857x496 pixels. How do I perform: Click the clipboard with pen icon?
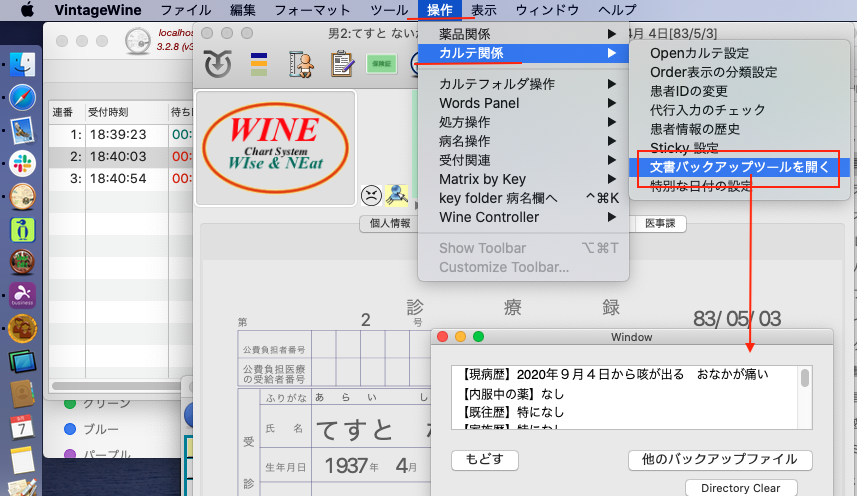point(343,65)
